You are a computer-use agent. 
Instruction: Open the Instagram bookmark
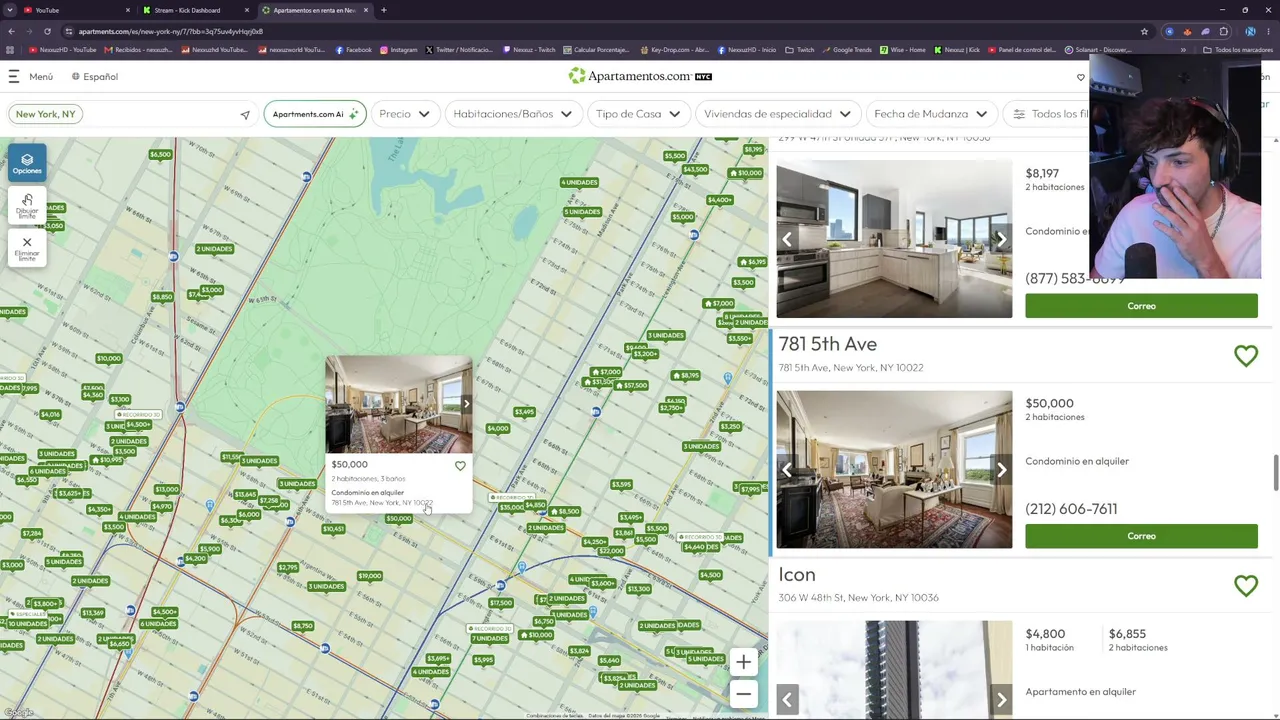click(x=398, y=50)
